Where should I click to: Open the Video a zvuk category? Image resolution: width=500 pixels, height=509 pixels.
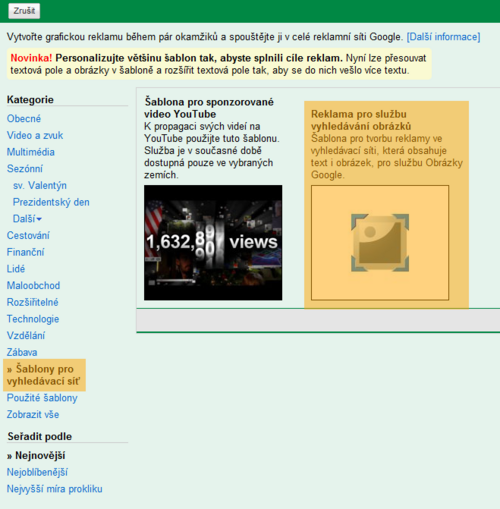tap(35, 135)
